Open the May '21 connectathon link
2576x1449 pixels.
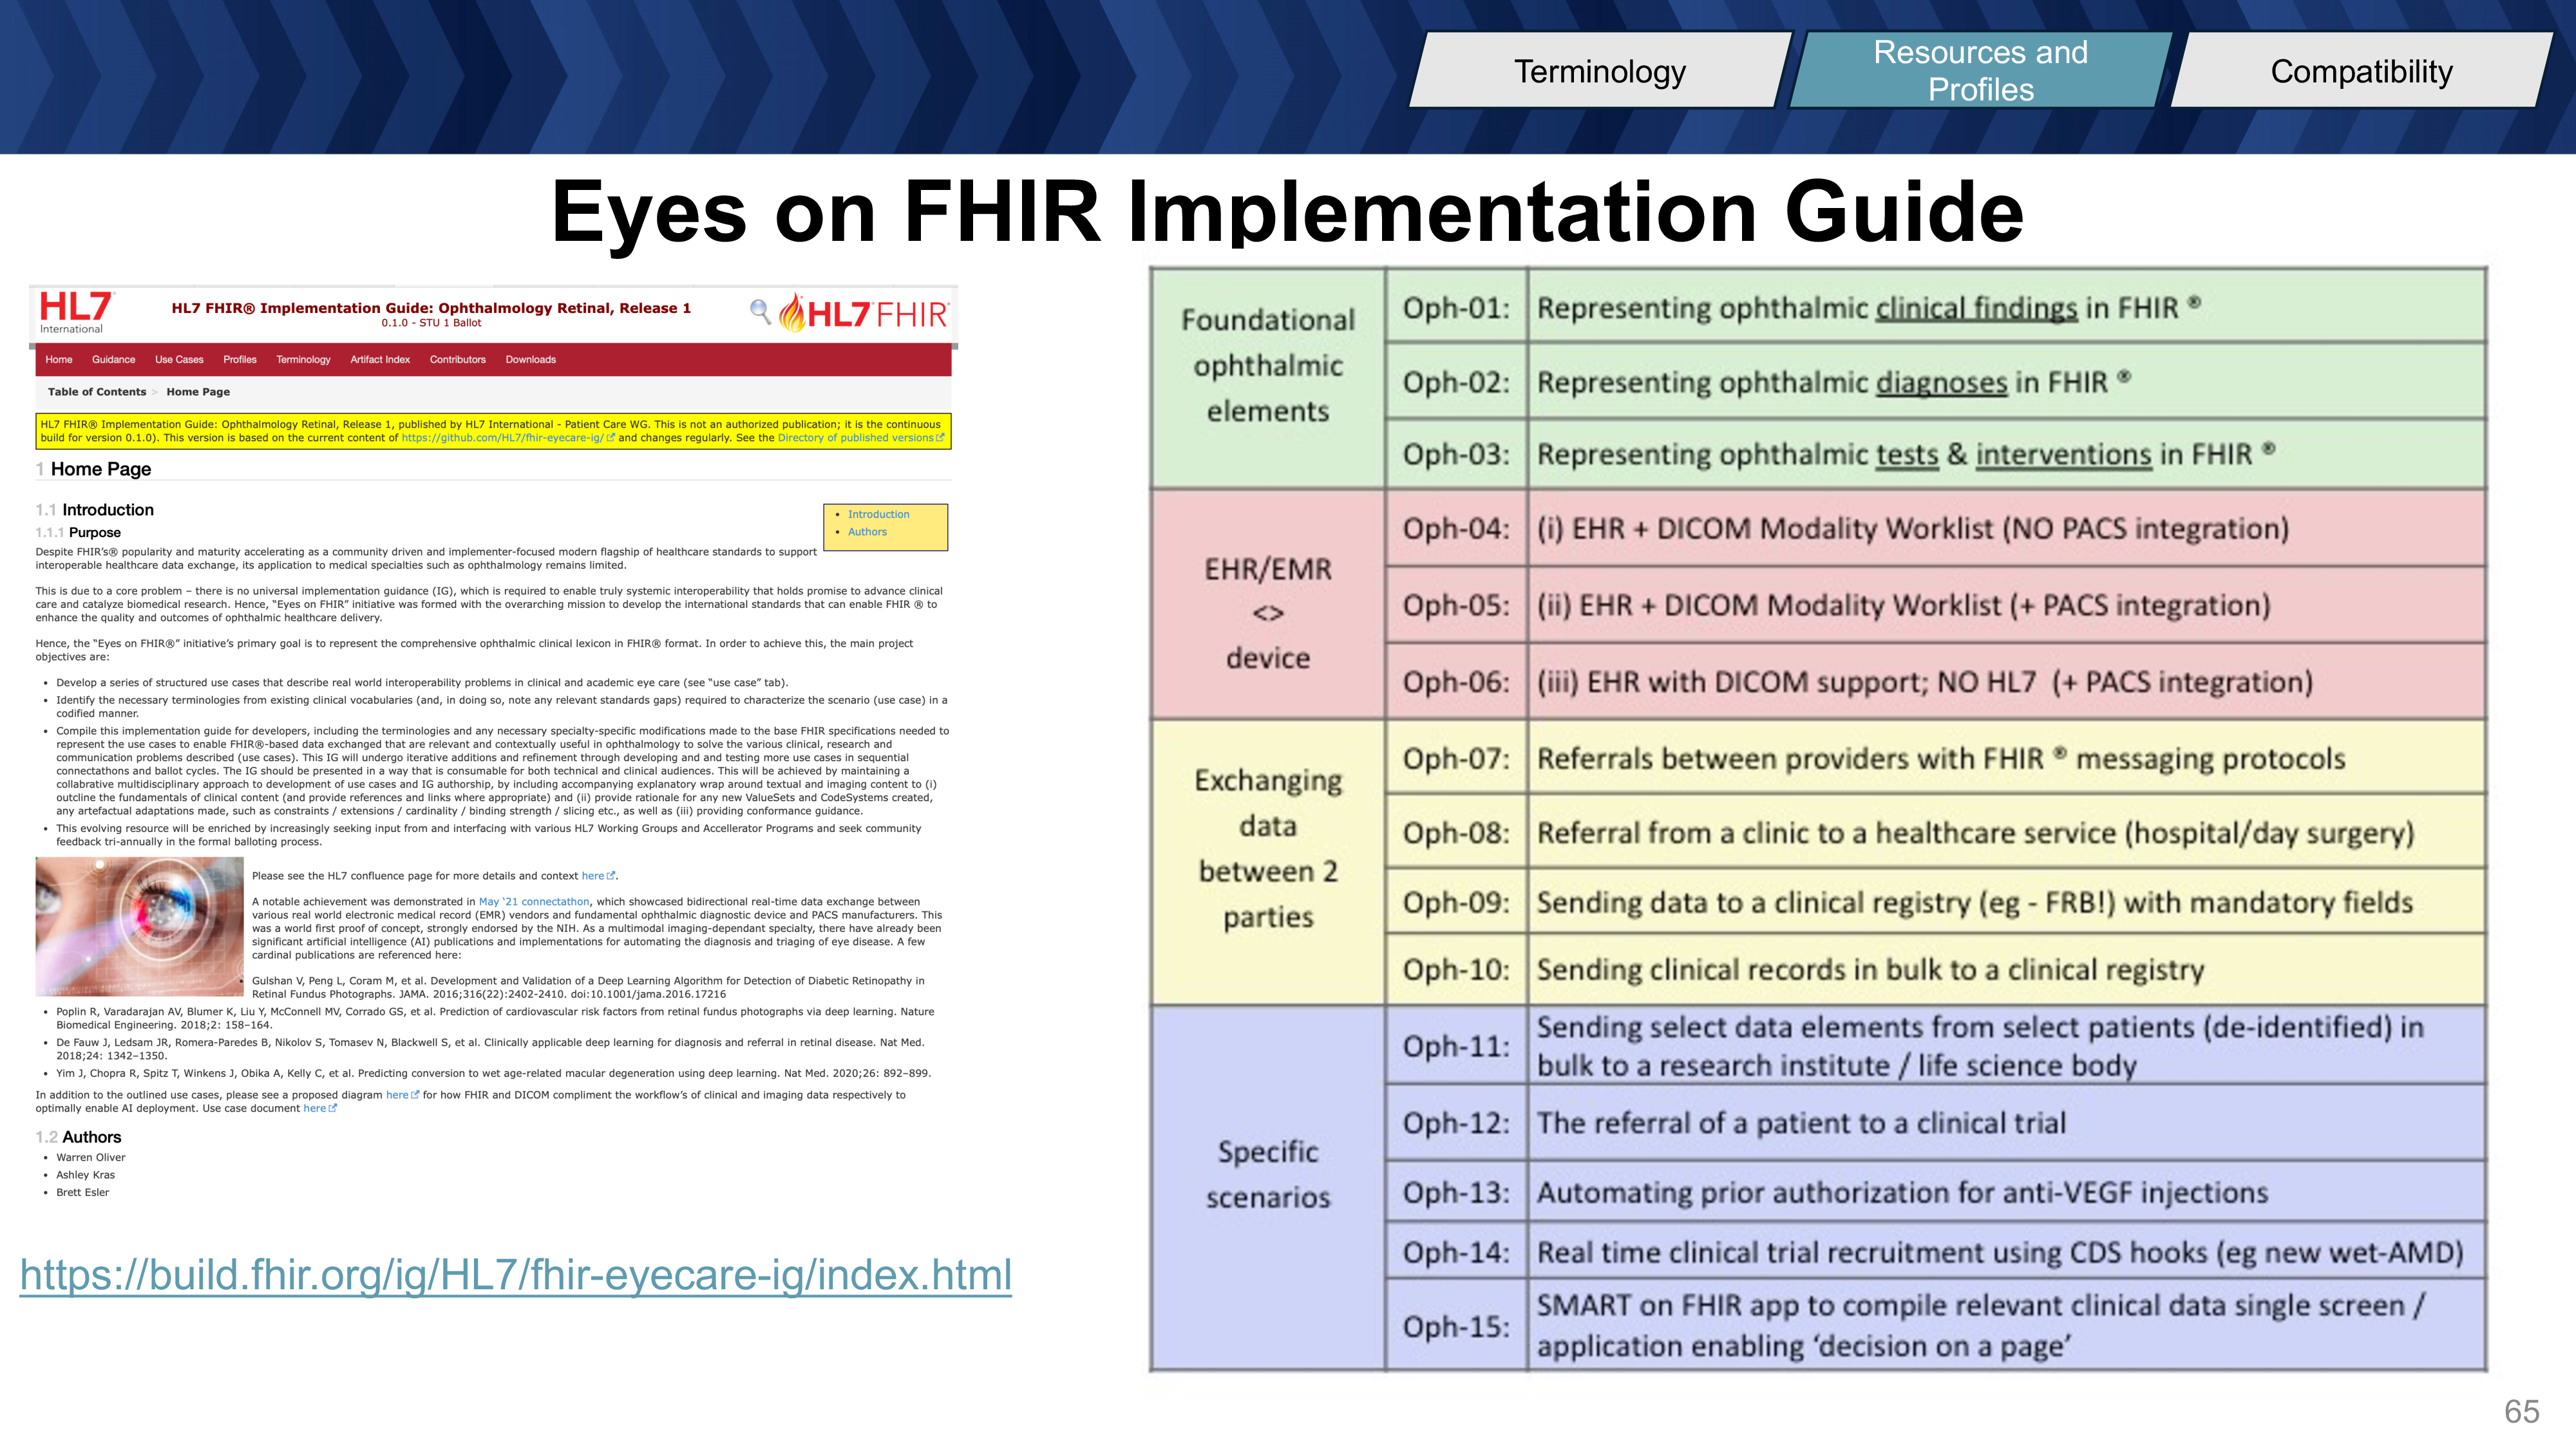click(534, 902)
